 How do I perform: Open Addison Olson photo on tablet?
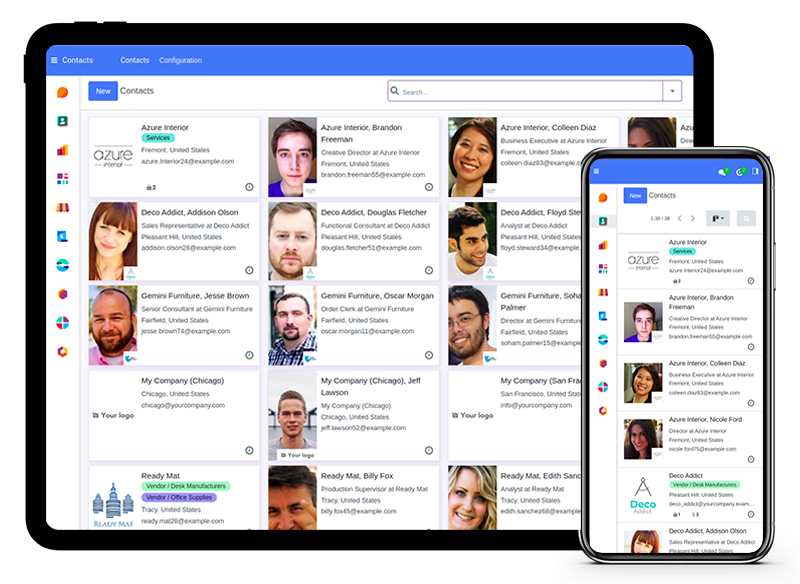coord(113,241)
